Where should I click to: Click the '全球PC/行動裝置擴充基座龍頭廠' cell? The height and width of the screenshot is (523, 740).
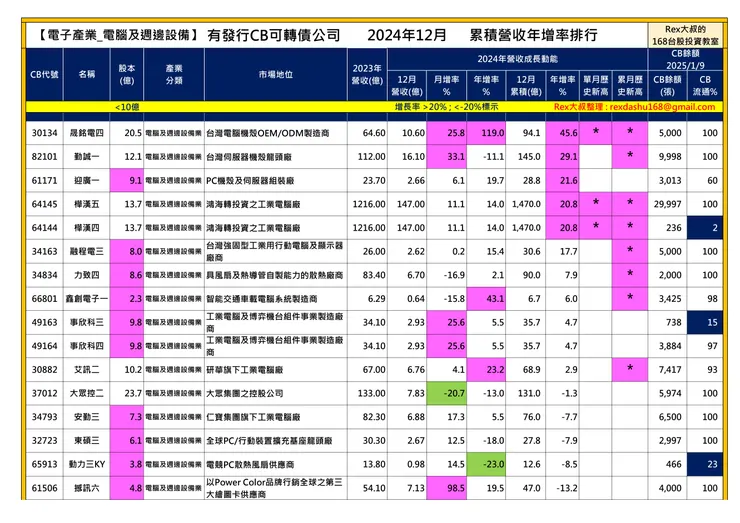click(276, 440)
